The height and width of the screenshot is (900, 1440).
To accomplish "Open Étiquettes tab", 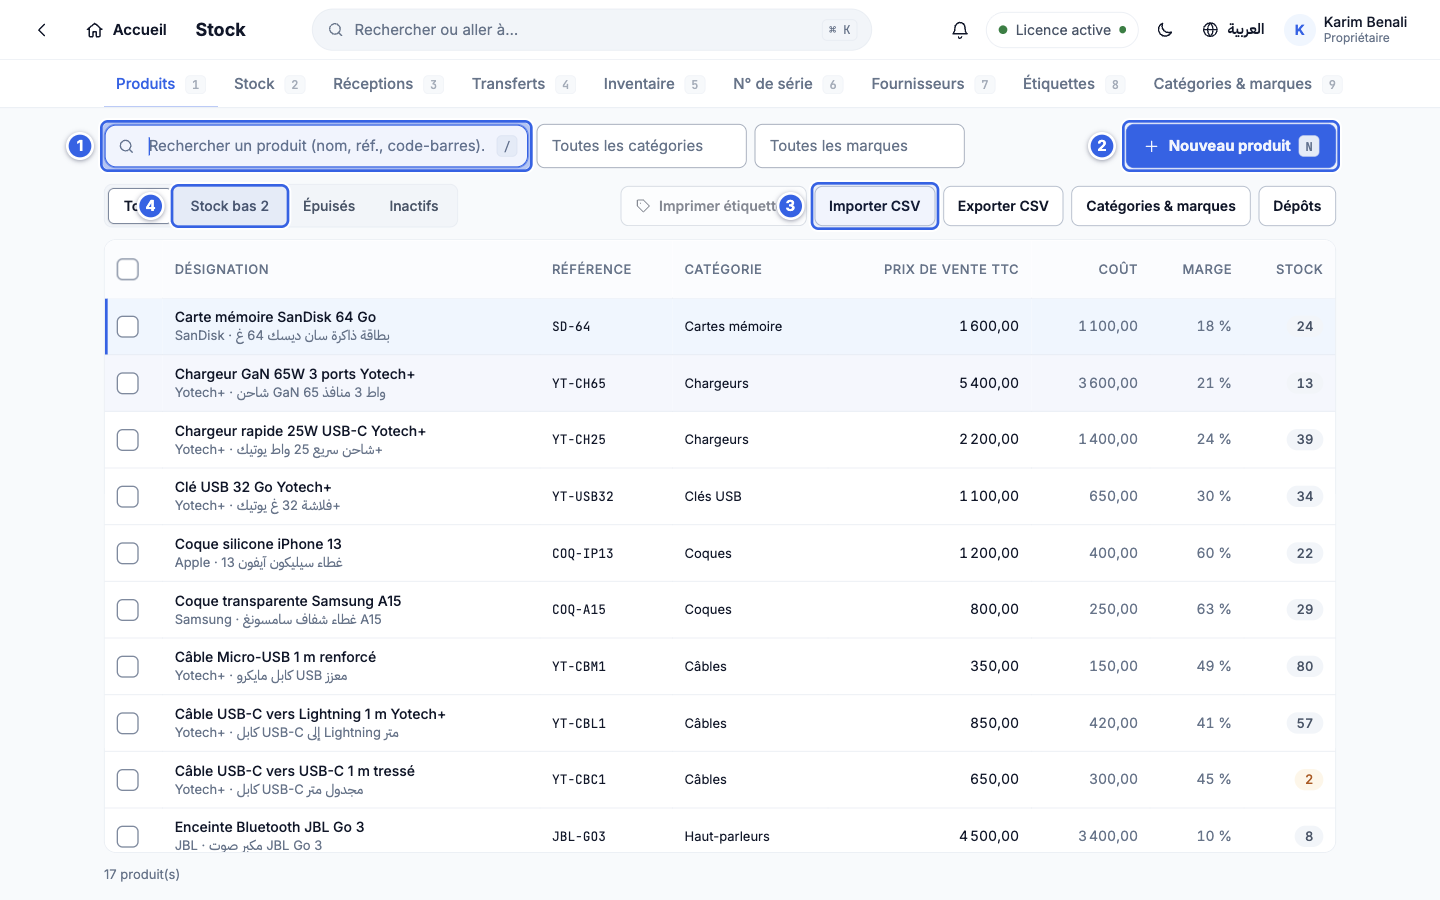I will 1073,84.
